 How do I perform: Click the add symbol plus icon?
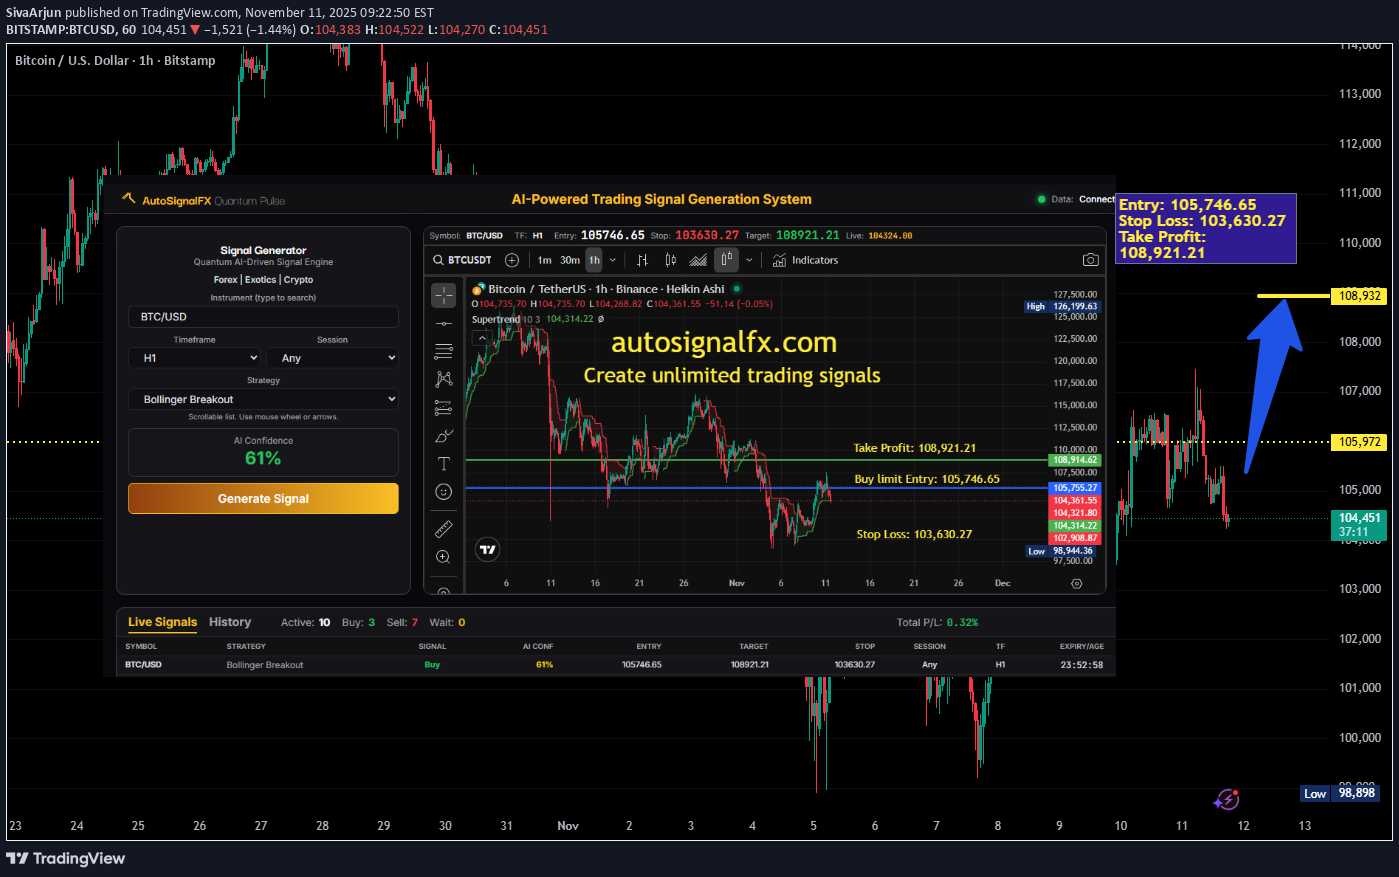(x=512, y=260)
